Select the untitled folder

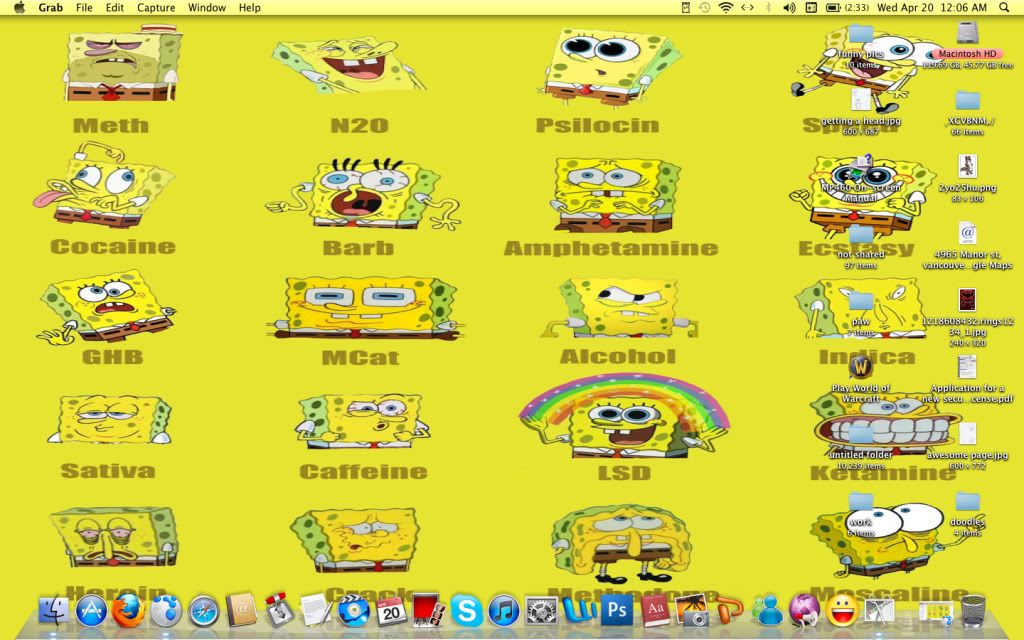tap(861, 435)
